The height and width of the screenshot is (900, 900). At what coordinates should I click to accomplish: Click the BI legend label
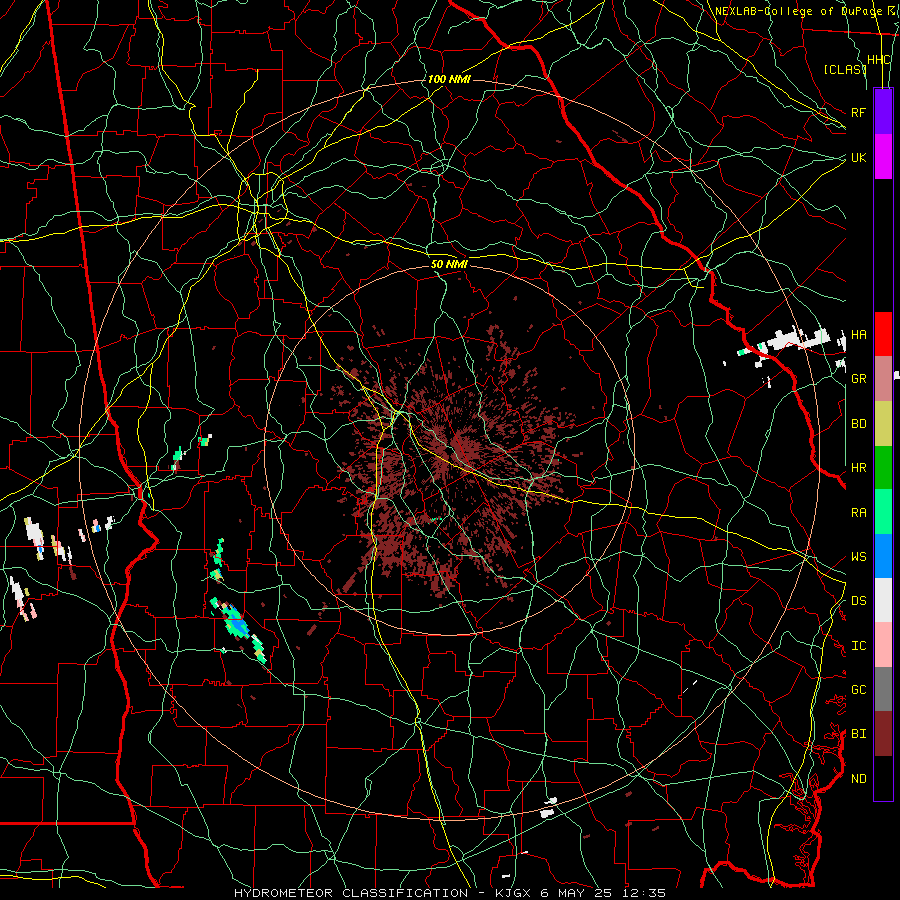pos(858,734)
